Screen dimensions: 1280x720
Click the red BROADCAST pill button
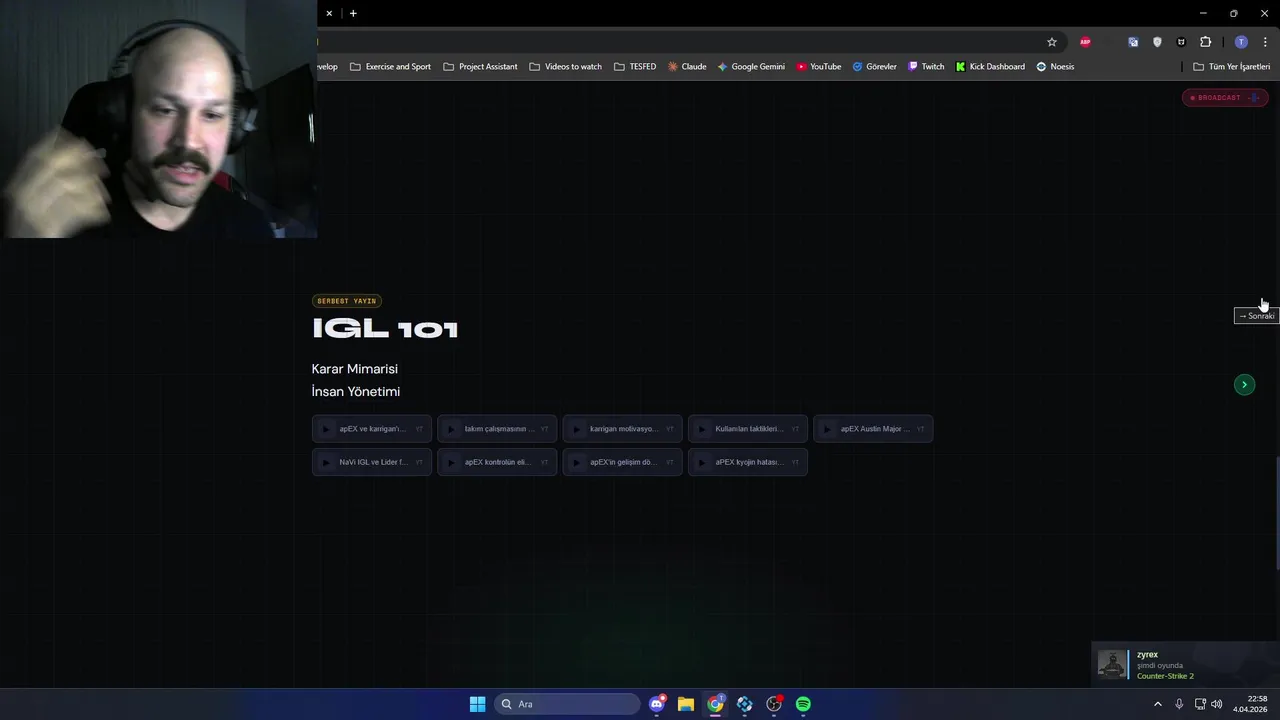point(1225,97)
